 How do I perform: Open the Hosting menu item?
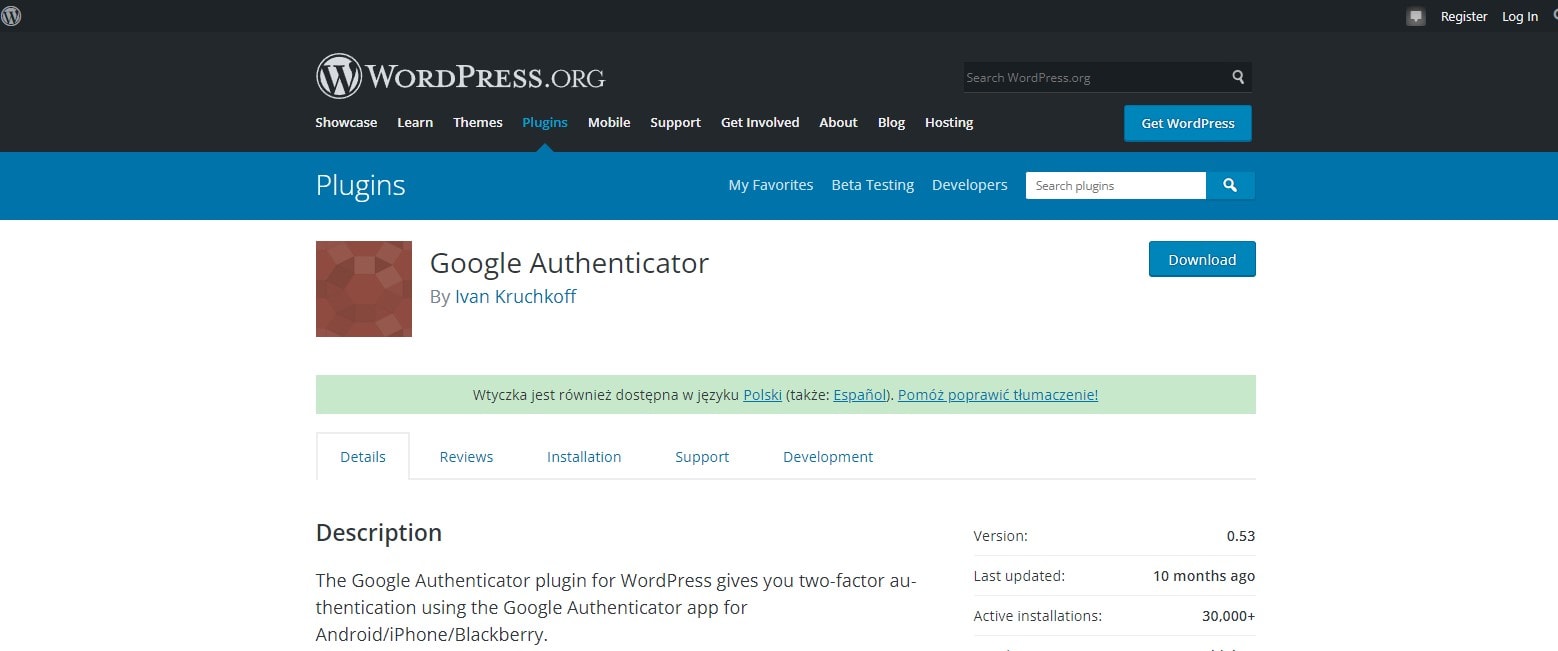point(949,123)
